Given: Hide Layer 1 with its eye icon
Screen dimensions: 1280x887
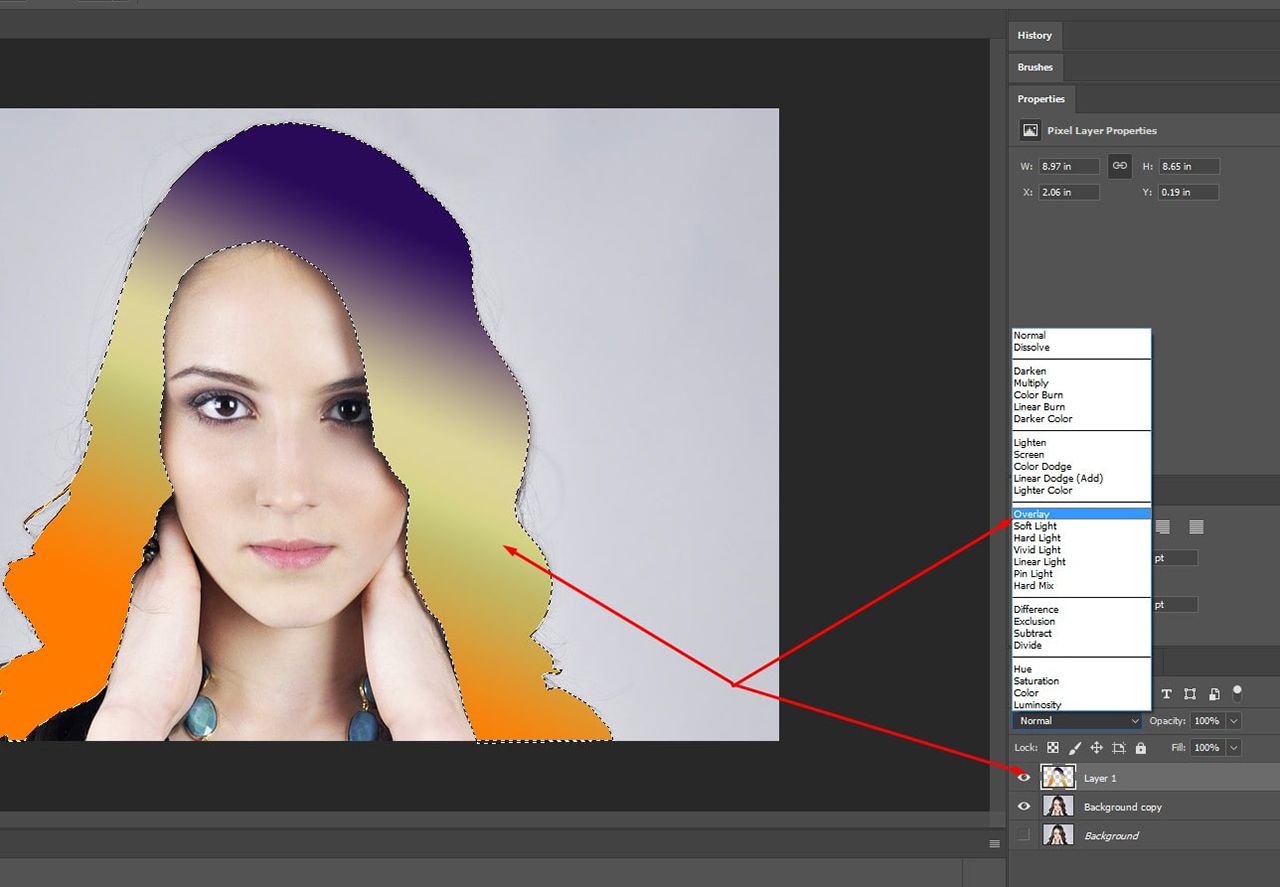Looking at the screenshot, I should (1023, 777).
